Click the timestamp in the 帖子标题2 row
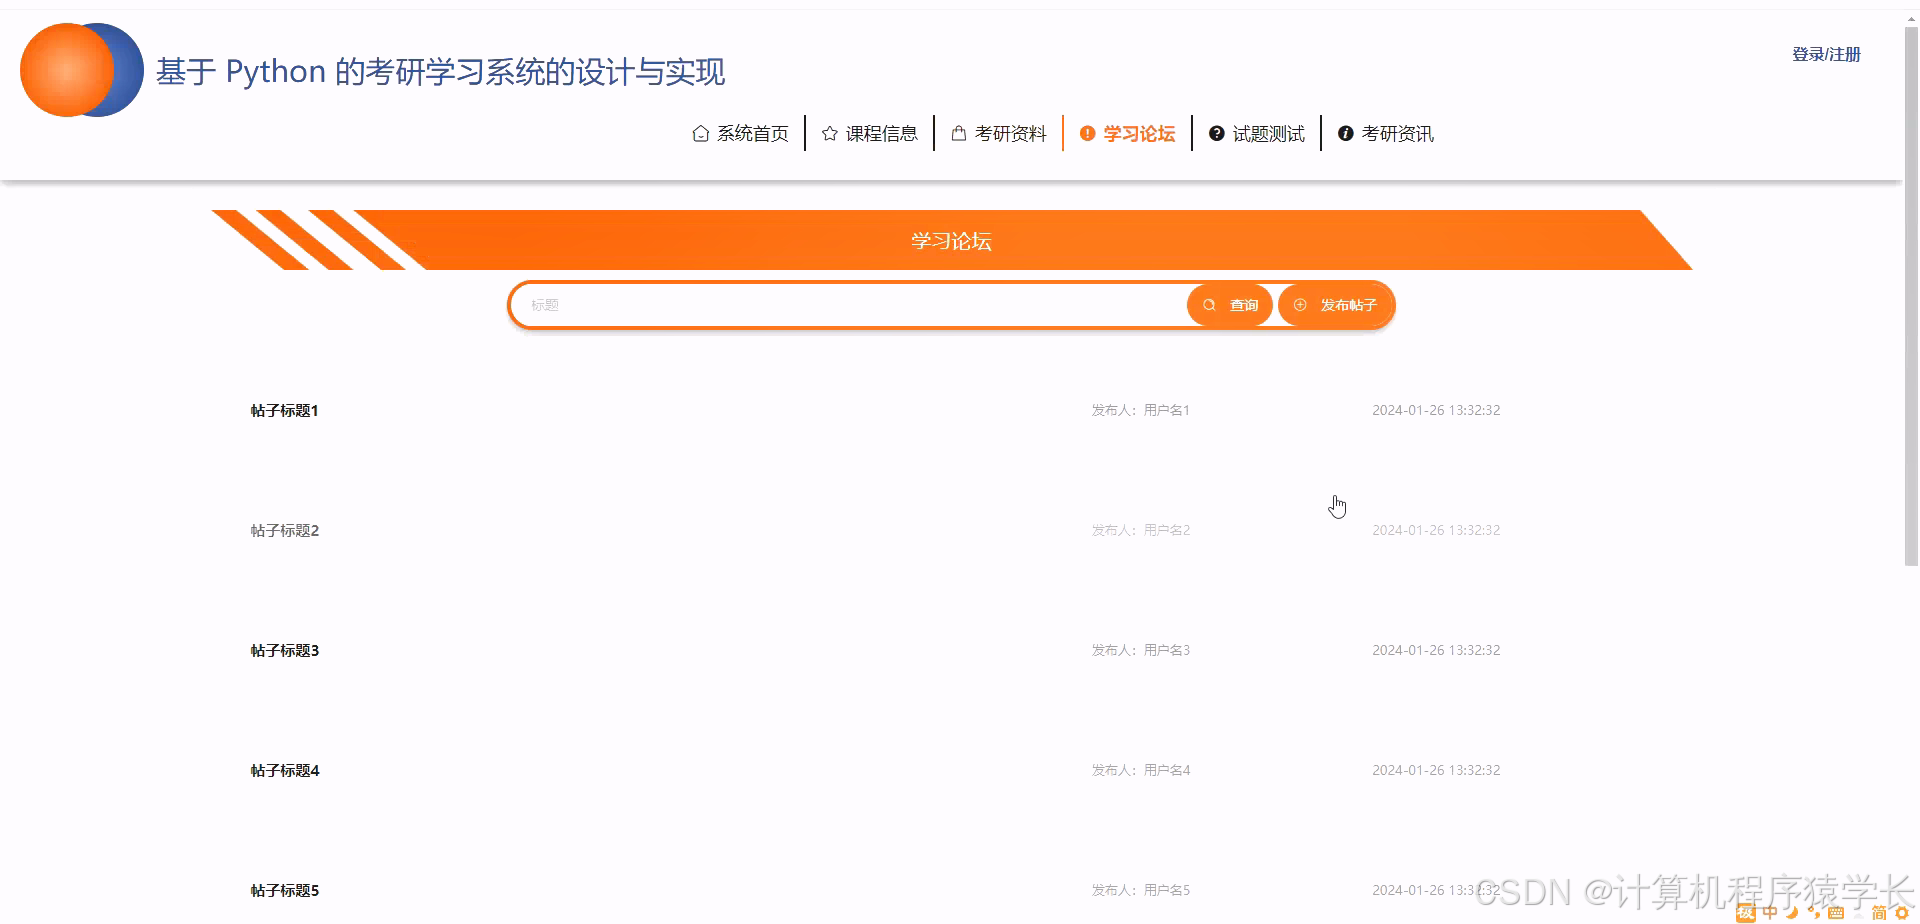The width and height of the screenshot is (1920, 924). click(x=1436, y=530)
